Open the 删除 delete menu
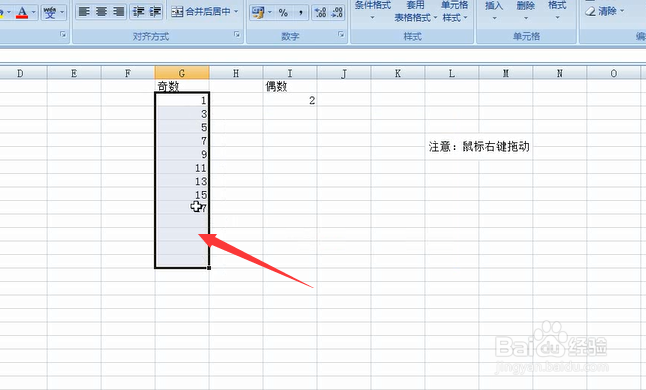This screenshot has width=646, height=390. click(526, 10)
